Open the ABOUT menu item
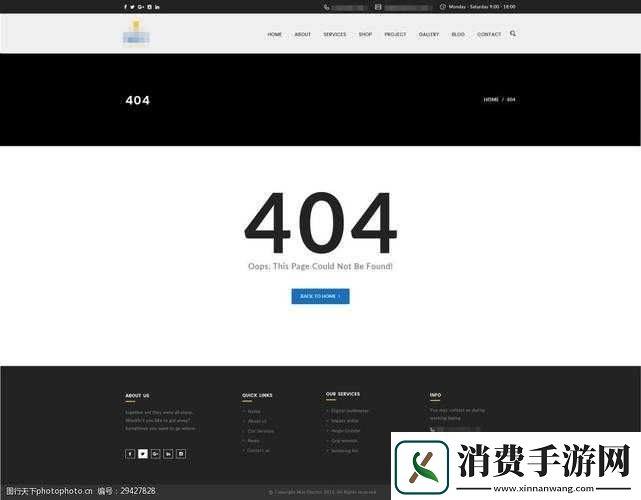This screenshot has width=641, height=500. [x=303, y=34]
